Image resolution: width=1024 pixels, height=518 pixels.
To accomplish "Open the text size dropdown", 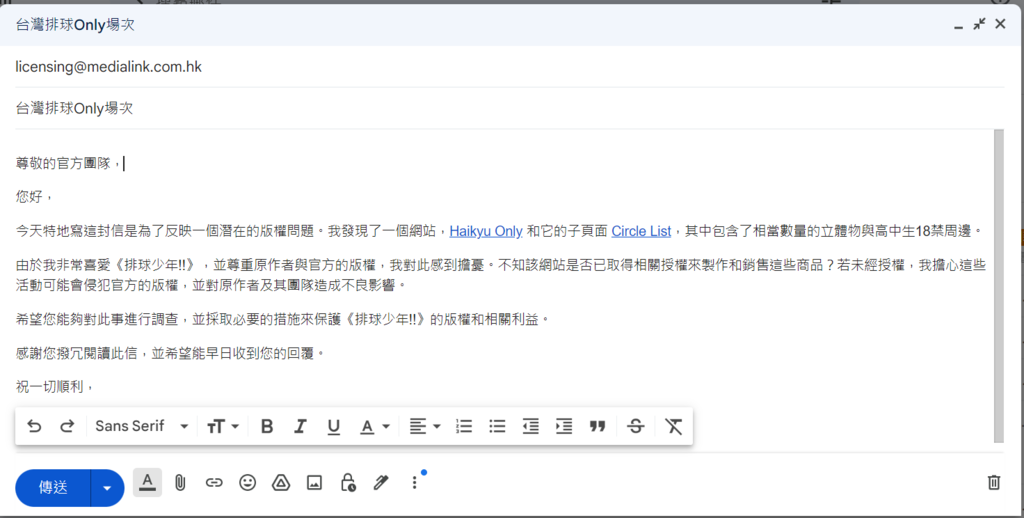I will tap(223, 427).
